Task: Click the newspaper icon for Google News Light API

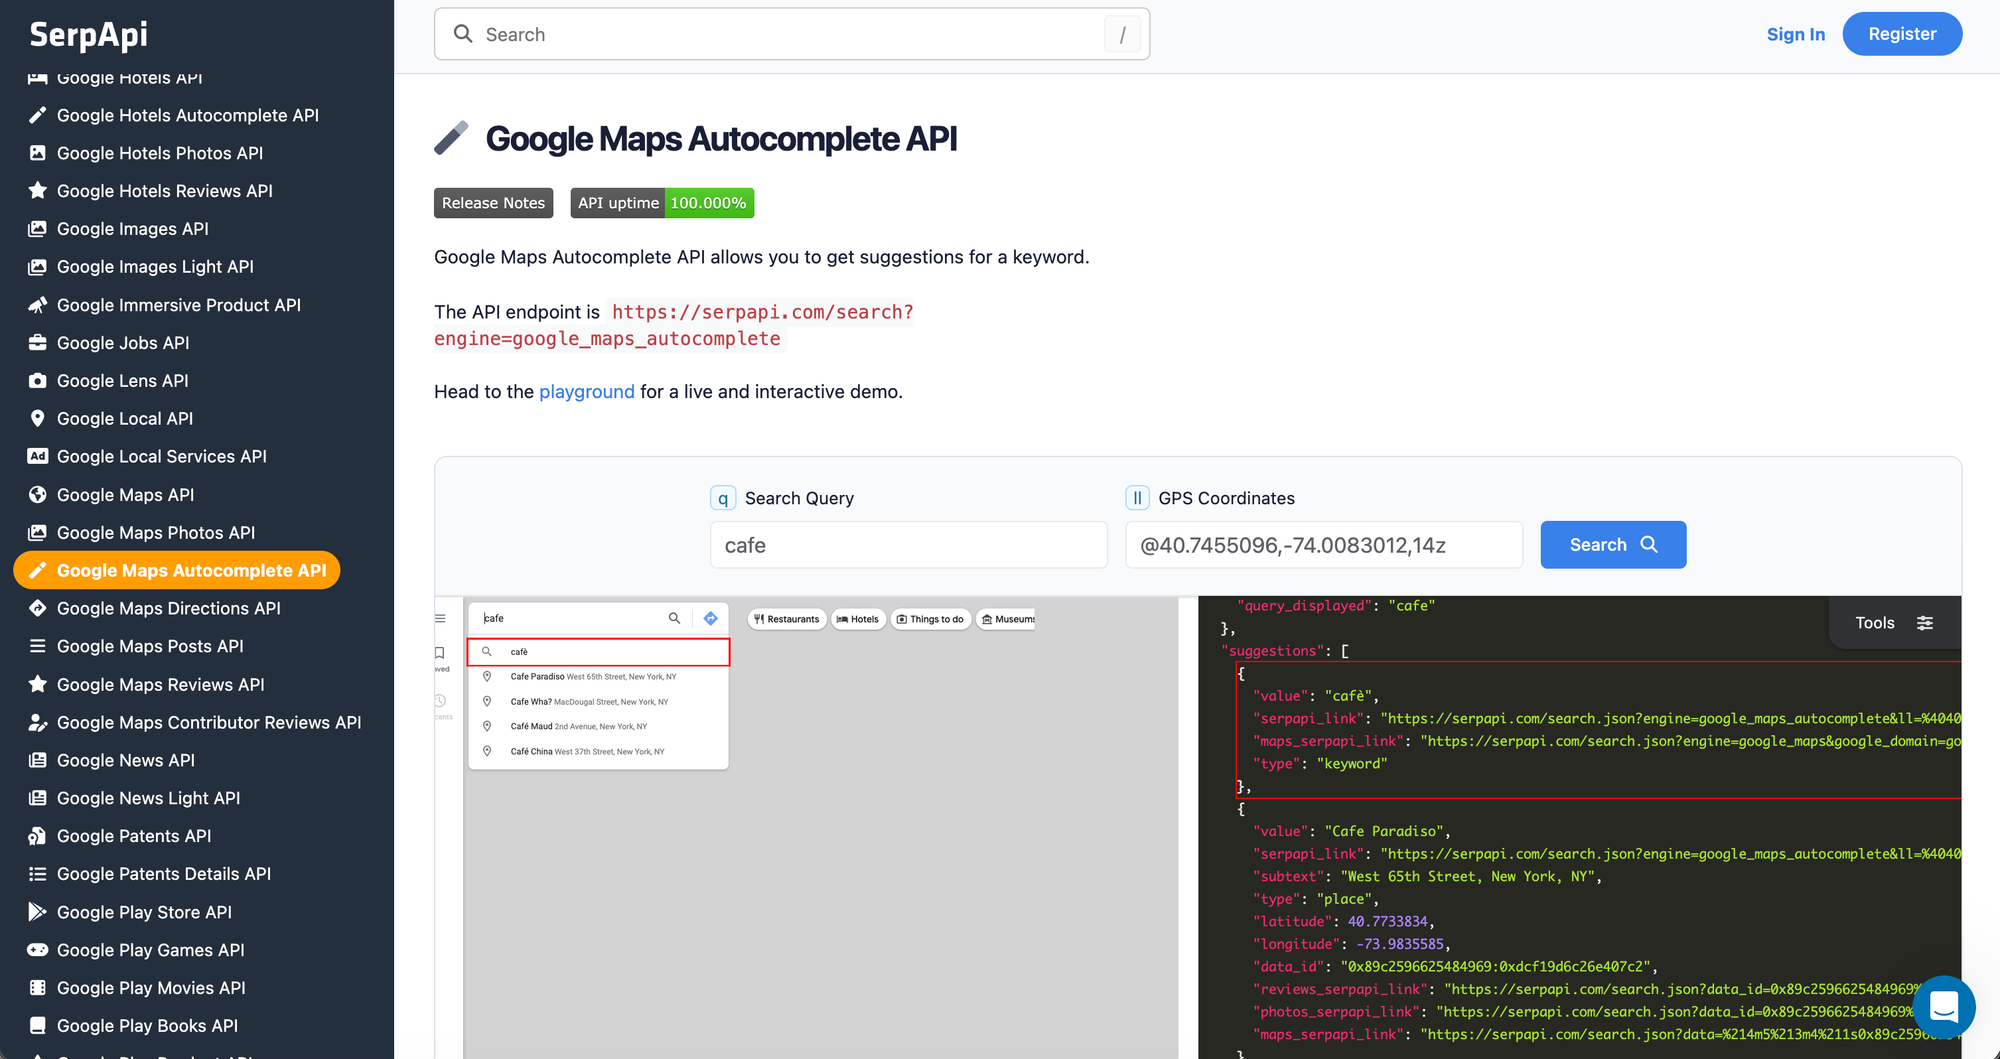Action: tap(38, 798)
